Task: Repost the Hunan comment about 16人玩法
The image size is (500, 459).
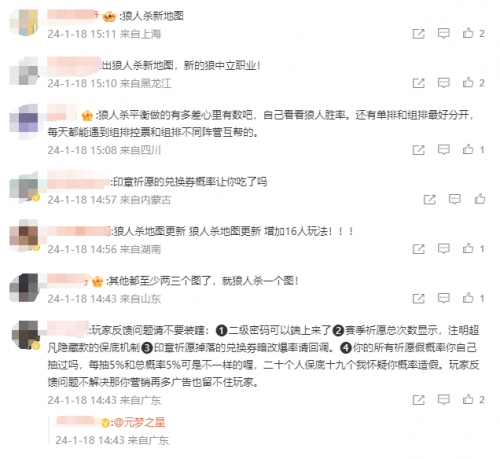Action: tap(419, 249)
